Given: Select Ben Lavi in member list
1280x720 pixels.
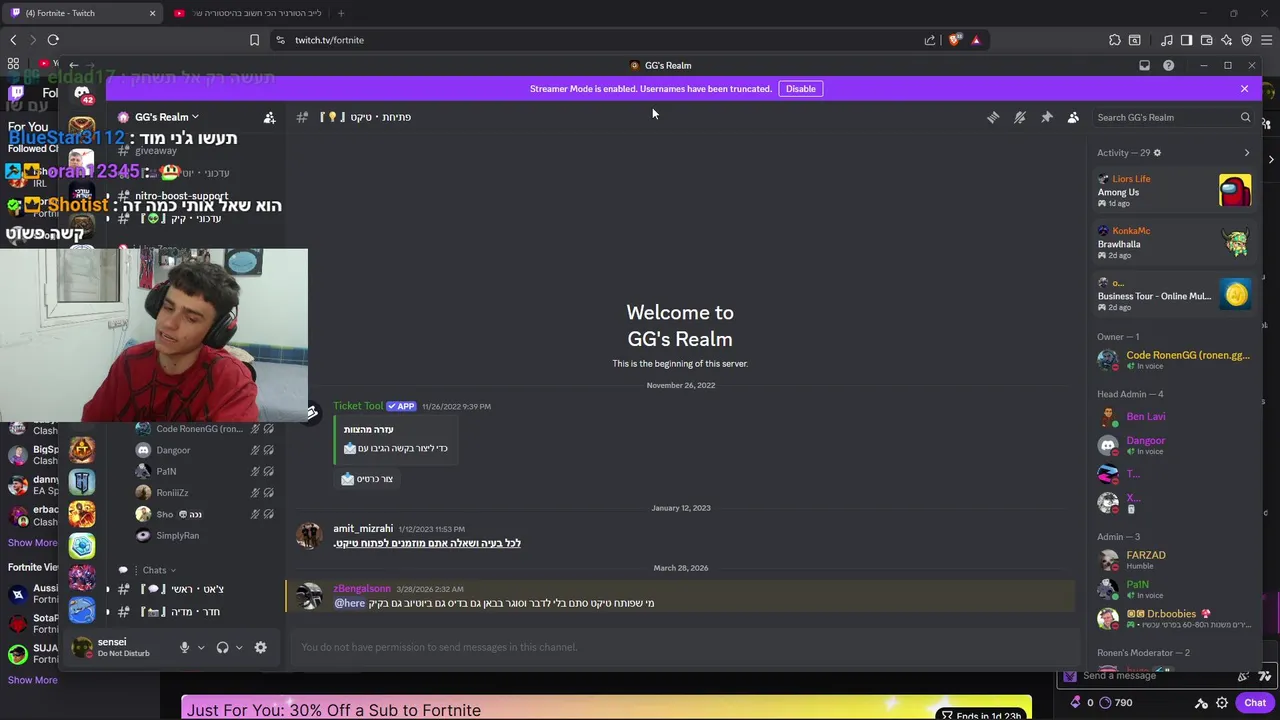Looking at the screenshot, I should click(x=1174, y=417).
